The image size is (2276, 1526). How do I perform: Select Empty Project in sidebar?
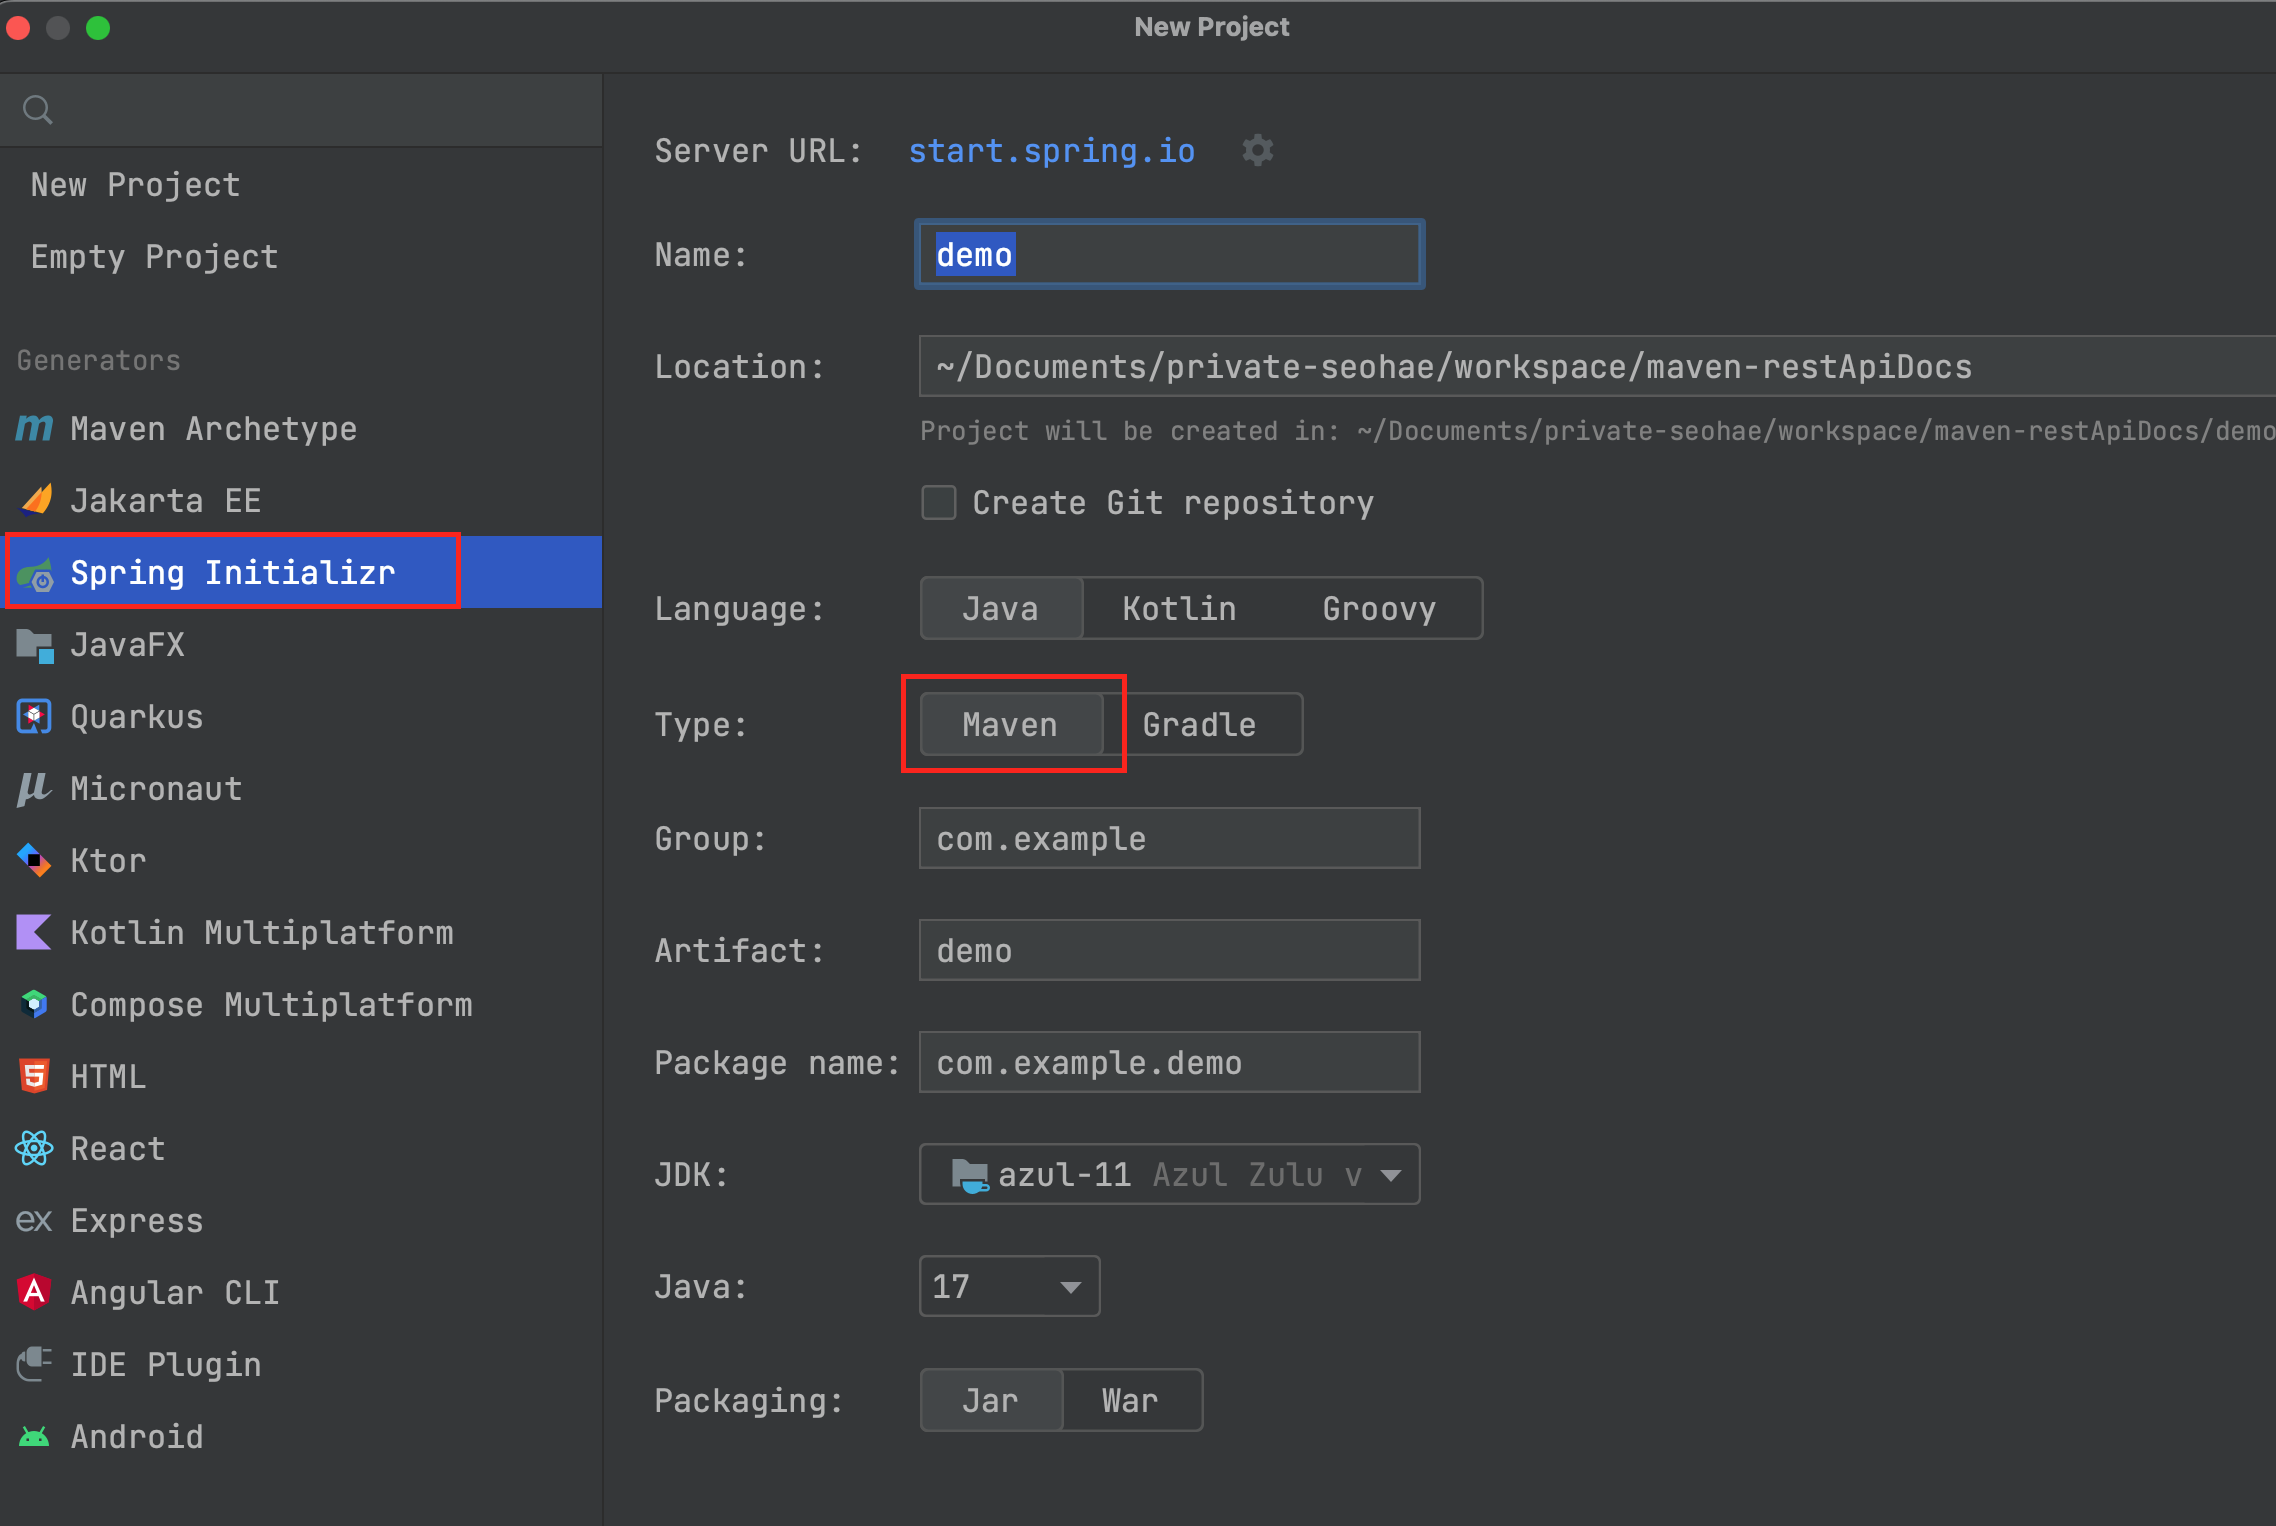tap(154, 257)
